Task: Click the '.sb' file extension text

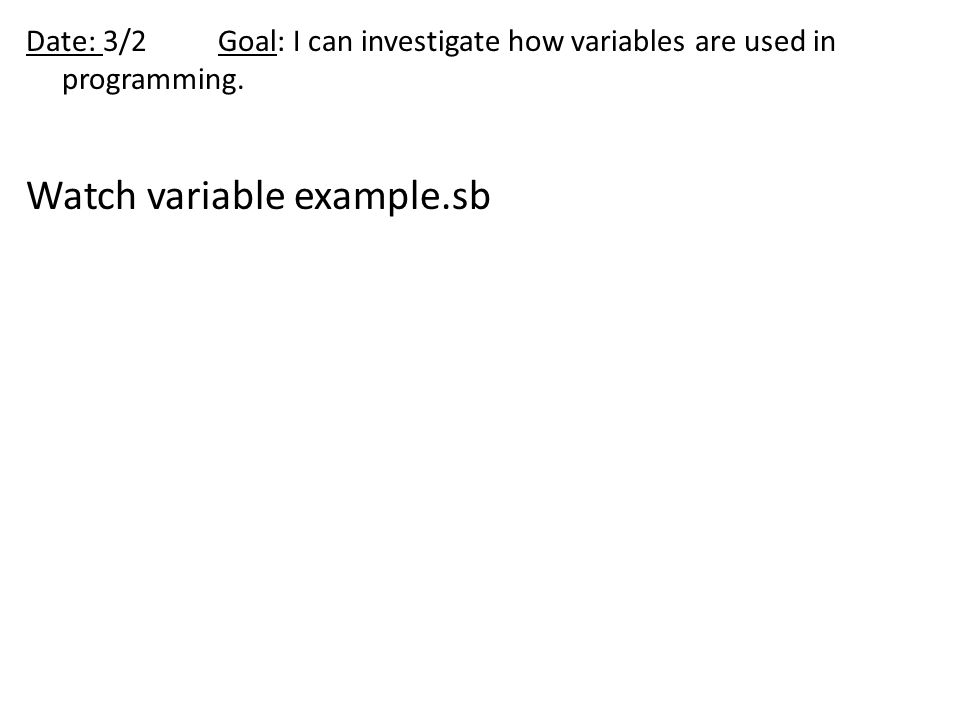Action: coord(466,197)
